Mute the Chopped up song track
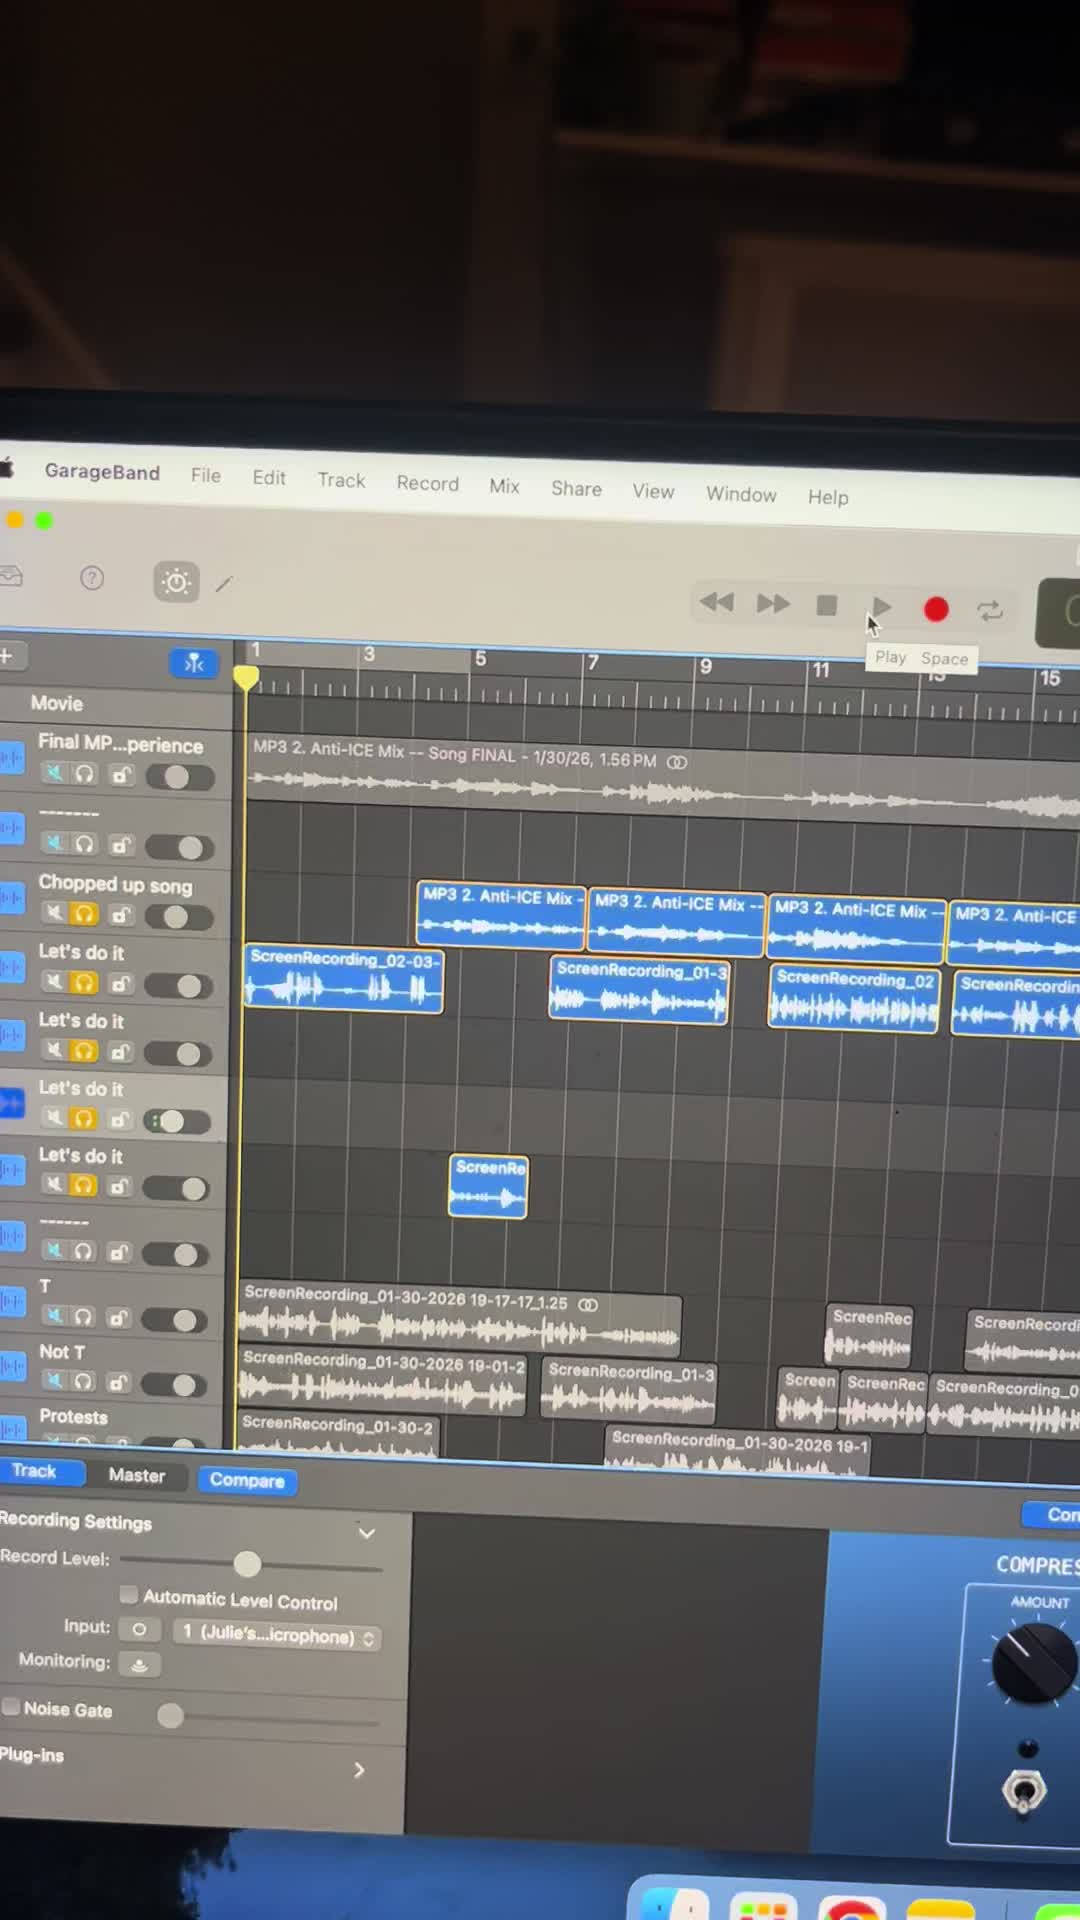This screenshot has height=1920, width=1080. pyautogui.click(x=54, y=912)
